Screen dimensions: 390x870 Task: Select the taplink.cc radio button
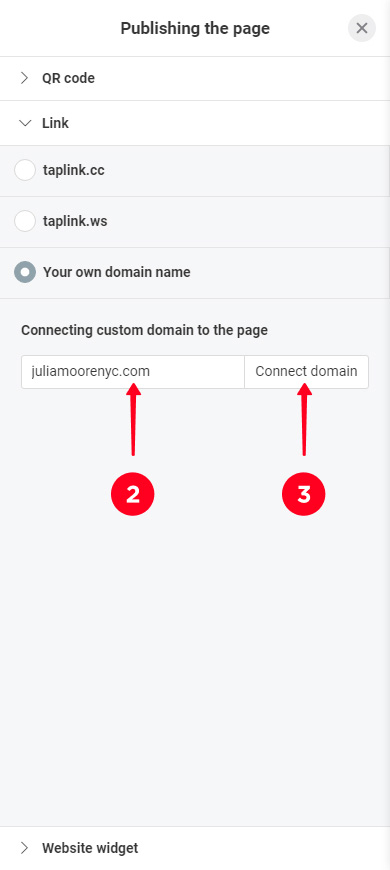point(25,170)
